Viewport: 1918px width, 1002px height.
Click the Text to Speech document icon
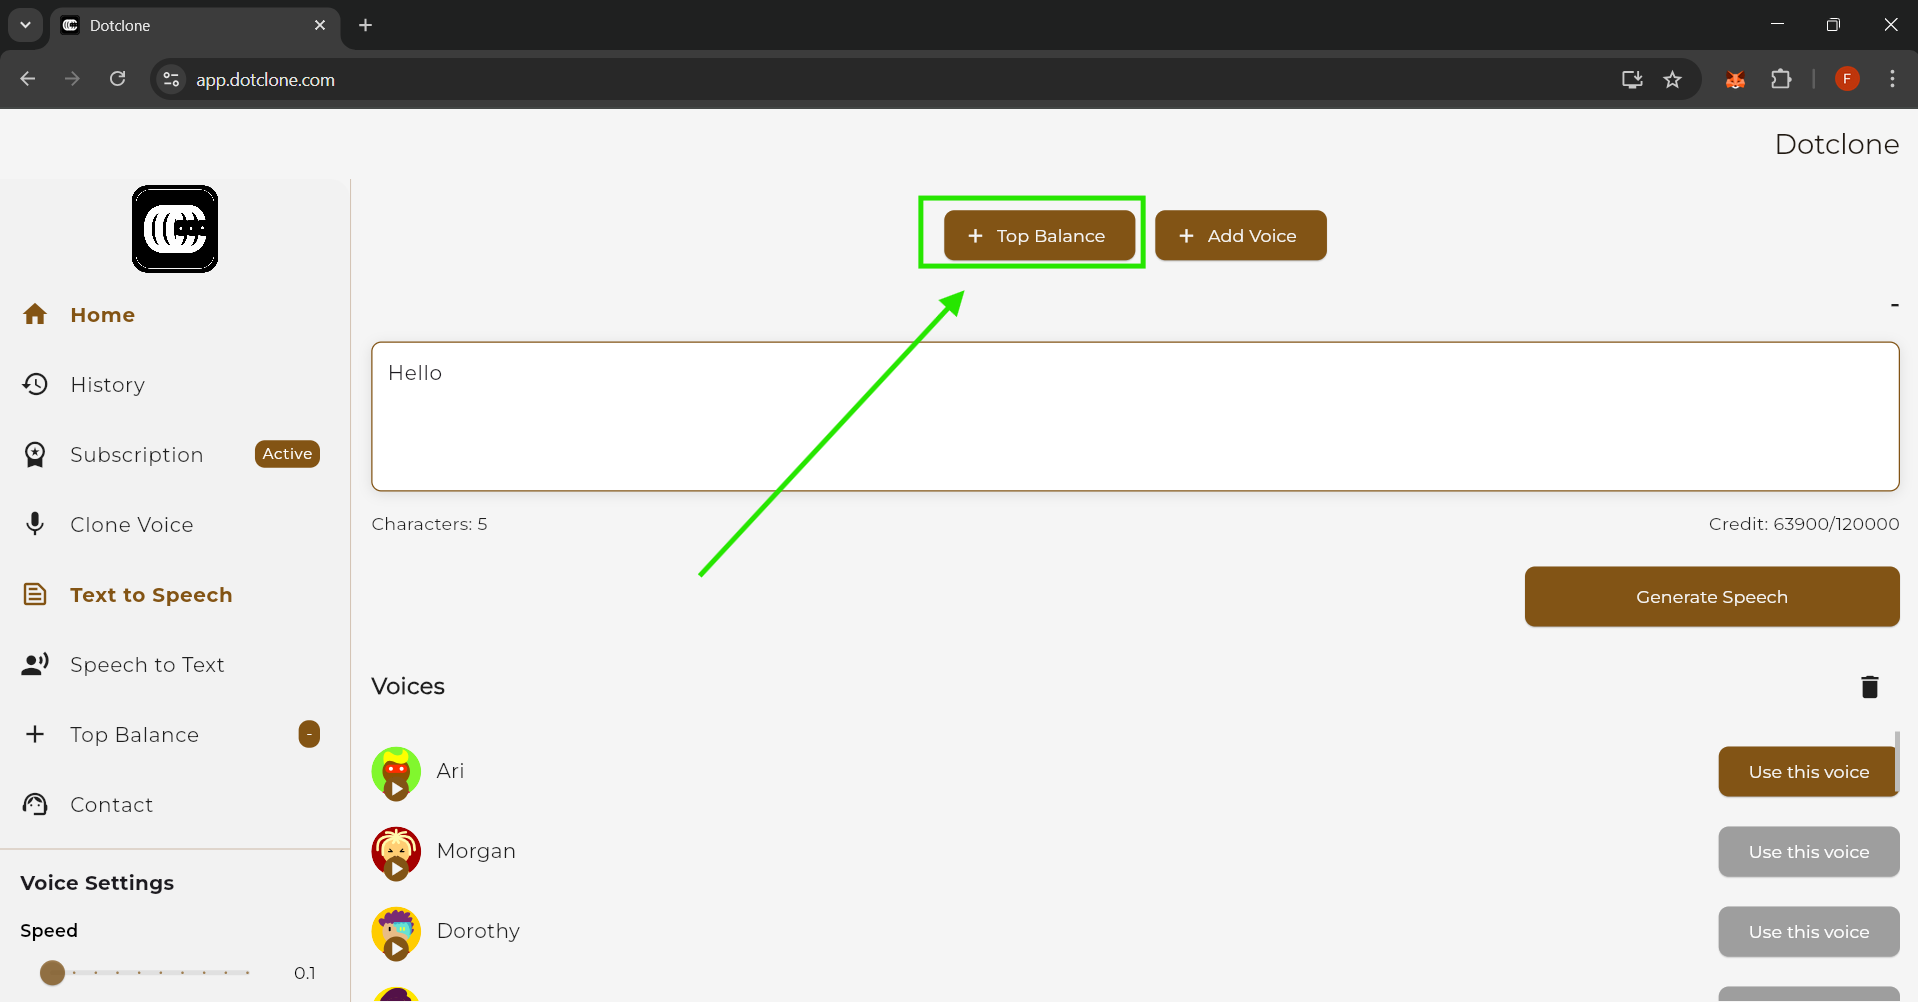[35, 594]
